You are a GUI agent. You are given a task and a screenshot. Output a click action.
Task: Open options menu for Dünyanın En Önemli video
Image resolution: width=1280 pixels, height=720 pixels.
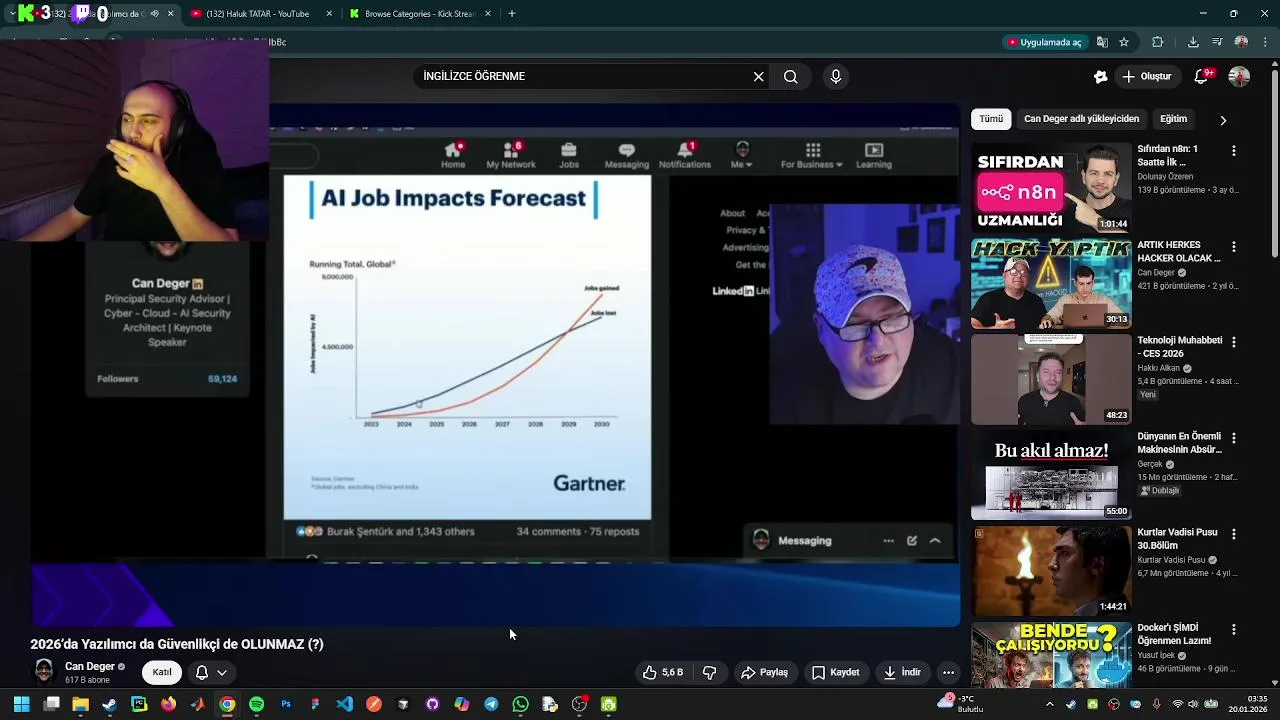[1234, 438]
